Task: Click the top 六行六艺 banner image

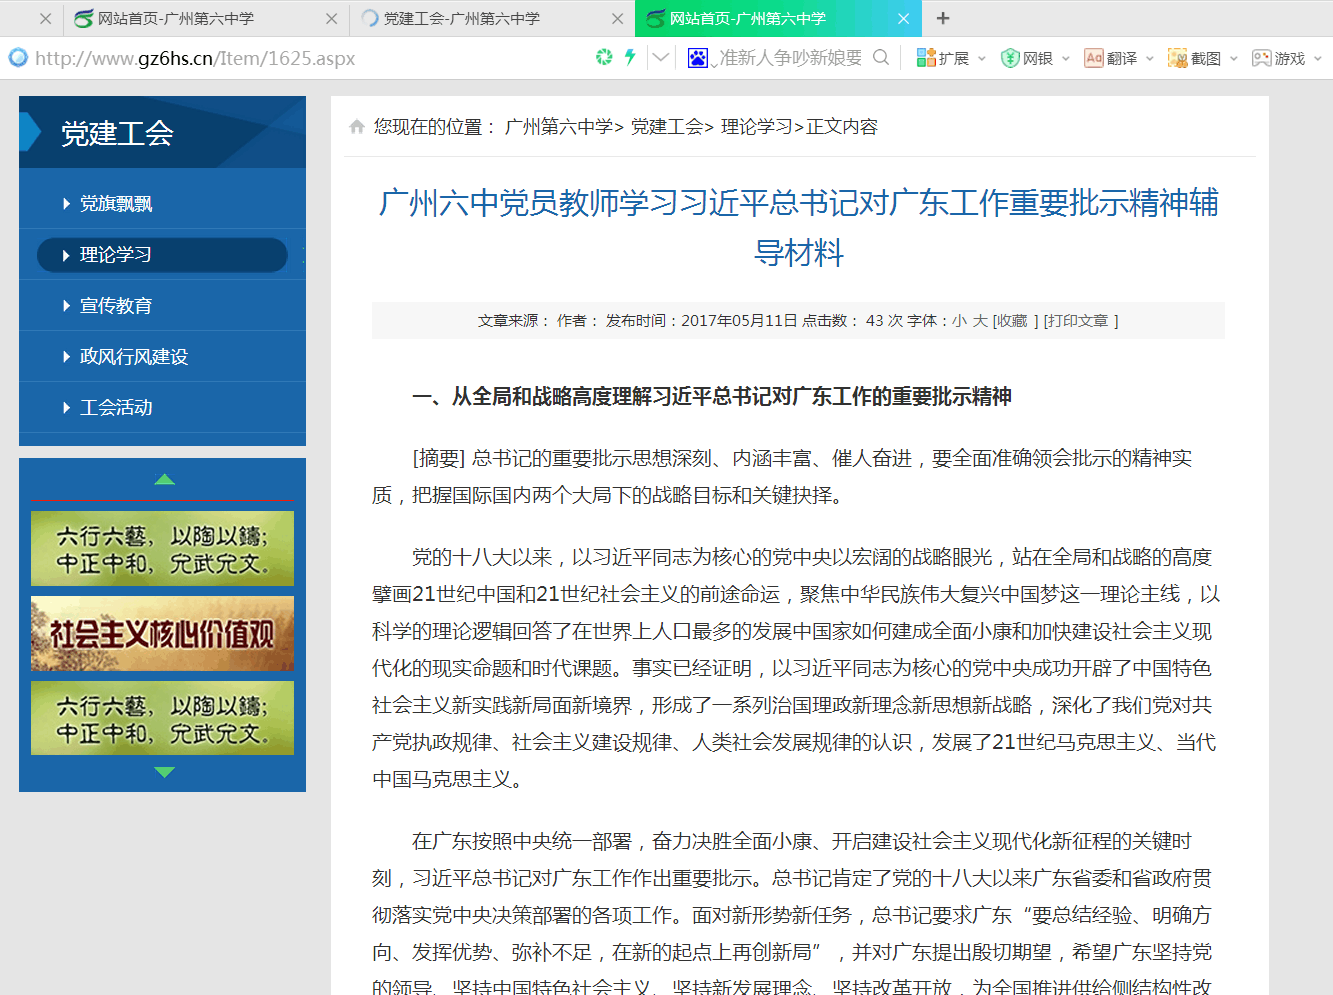Action: (162, 549)
